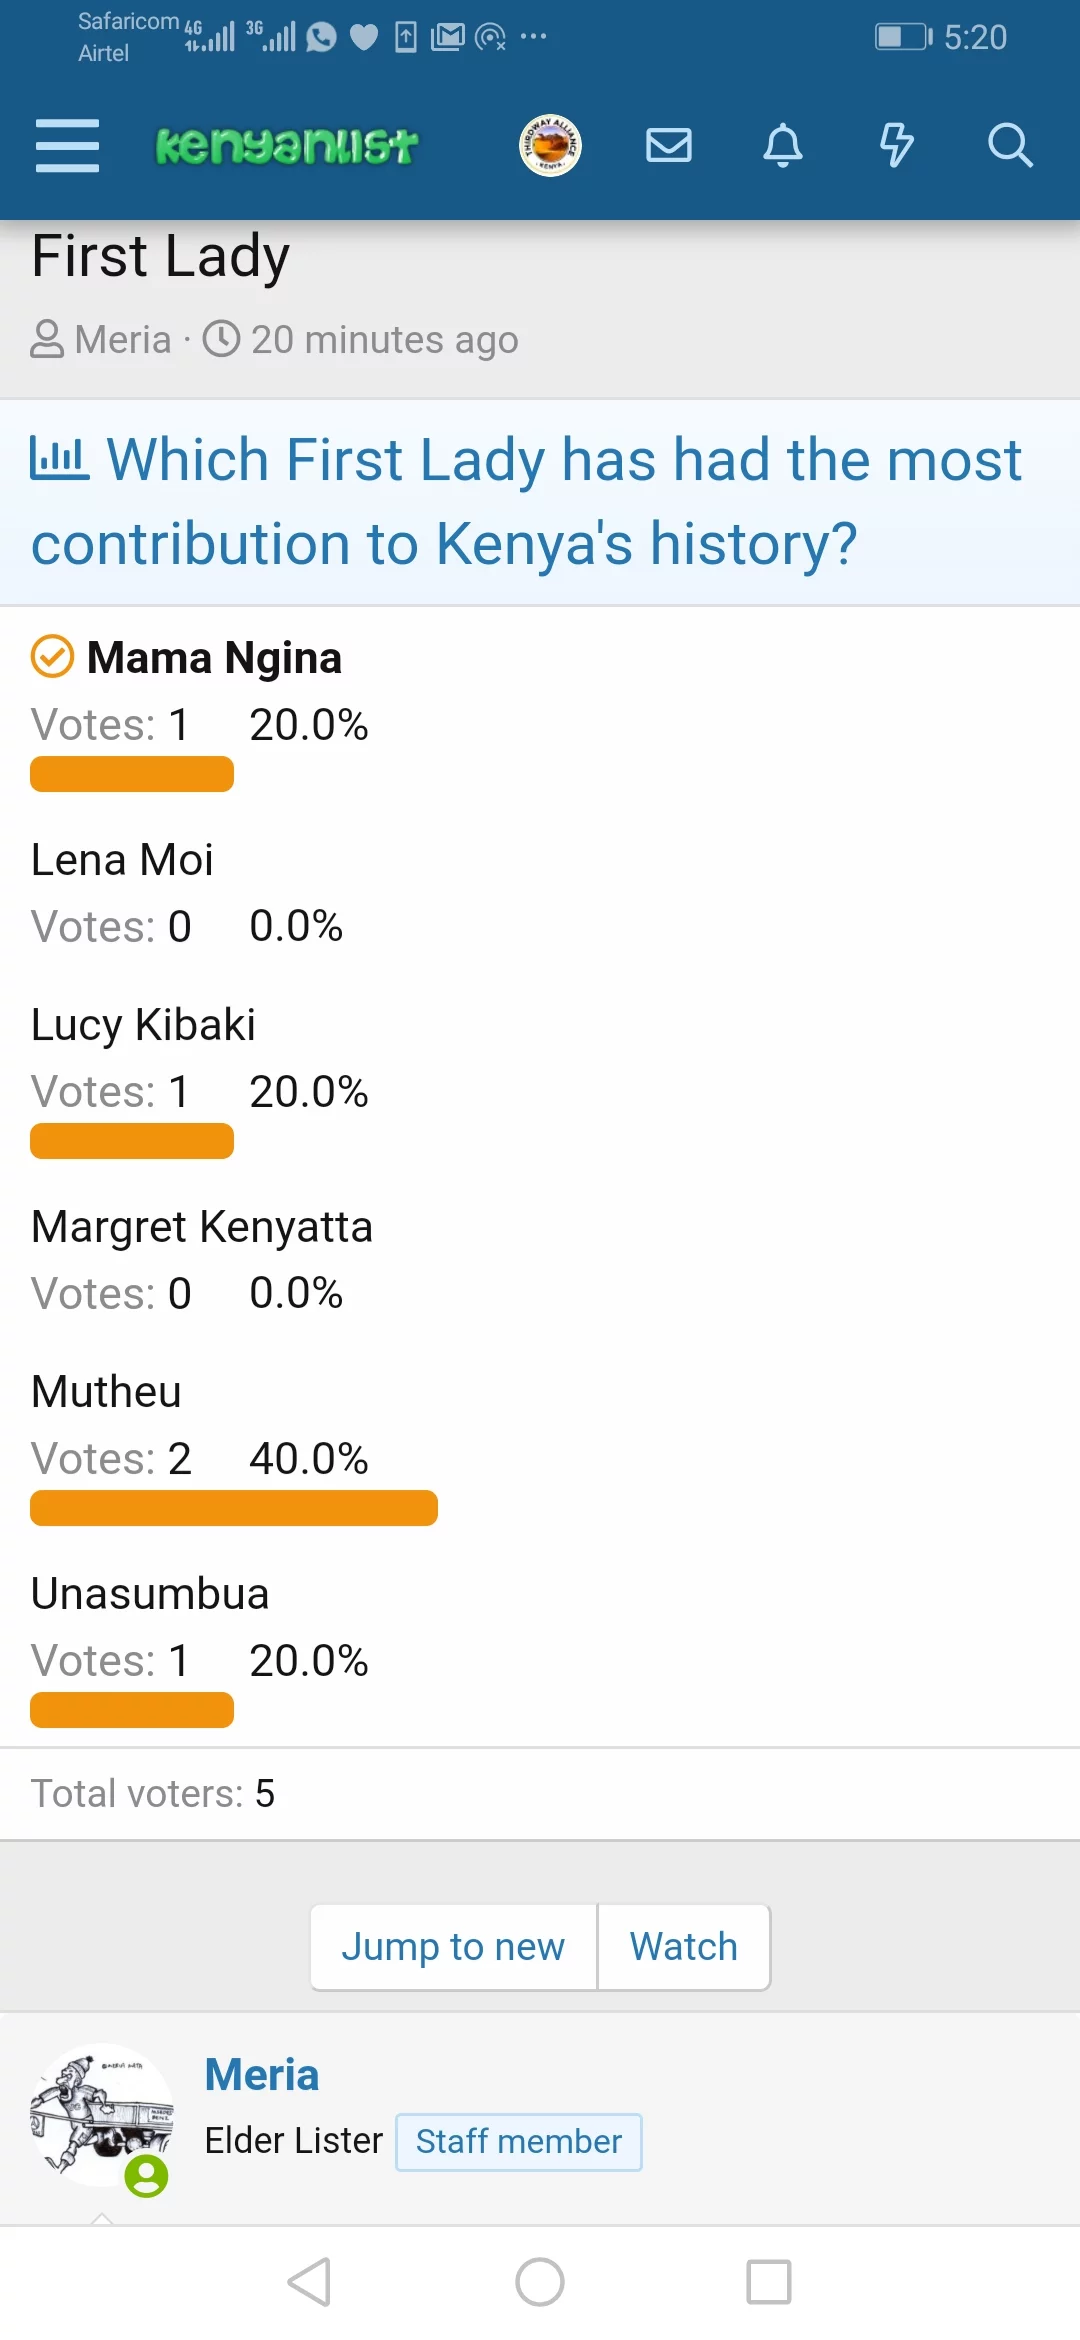Open the inbox envelope icon
This screenshot has width=1080, height=2340.
click(x=669, y=146)
